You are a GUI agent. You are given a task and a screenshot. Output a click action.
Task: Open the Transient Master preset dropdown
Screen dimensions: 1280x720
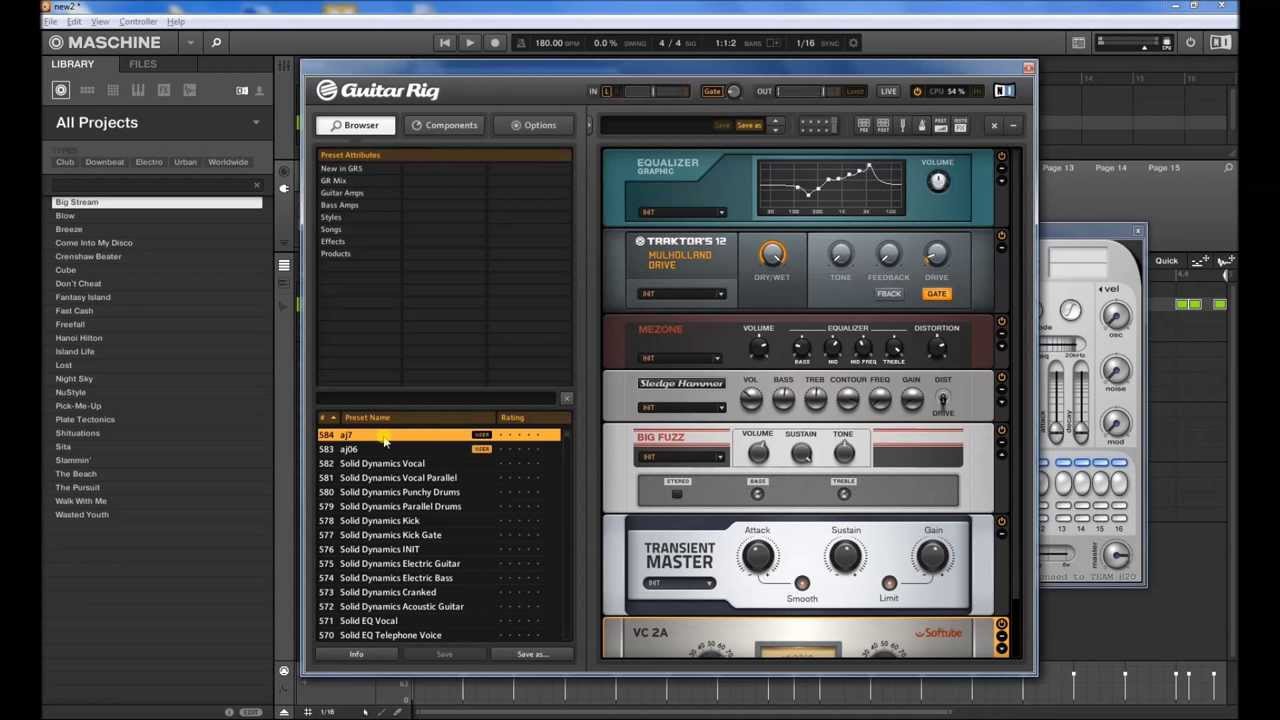tap(679, 583)
